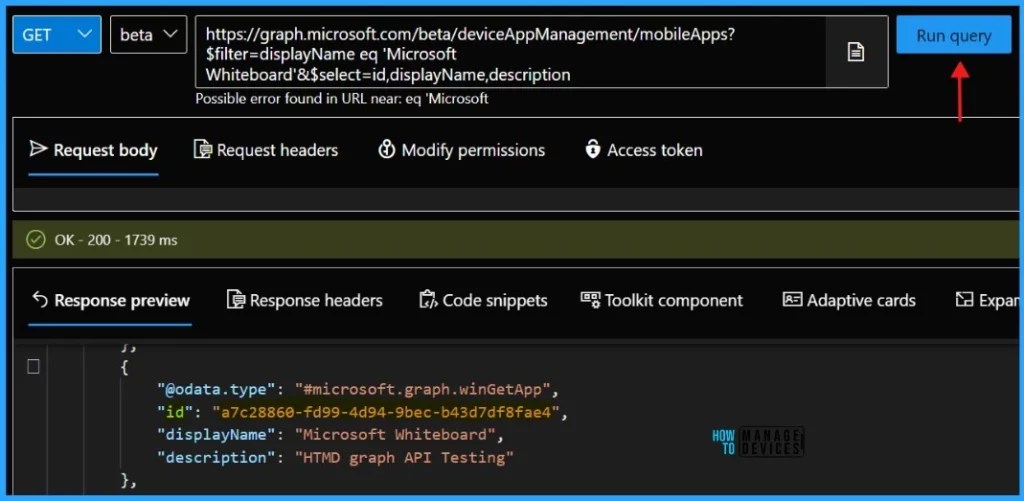Click the Run query button

point(953,35)
